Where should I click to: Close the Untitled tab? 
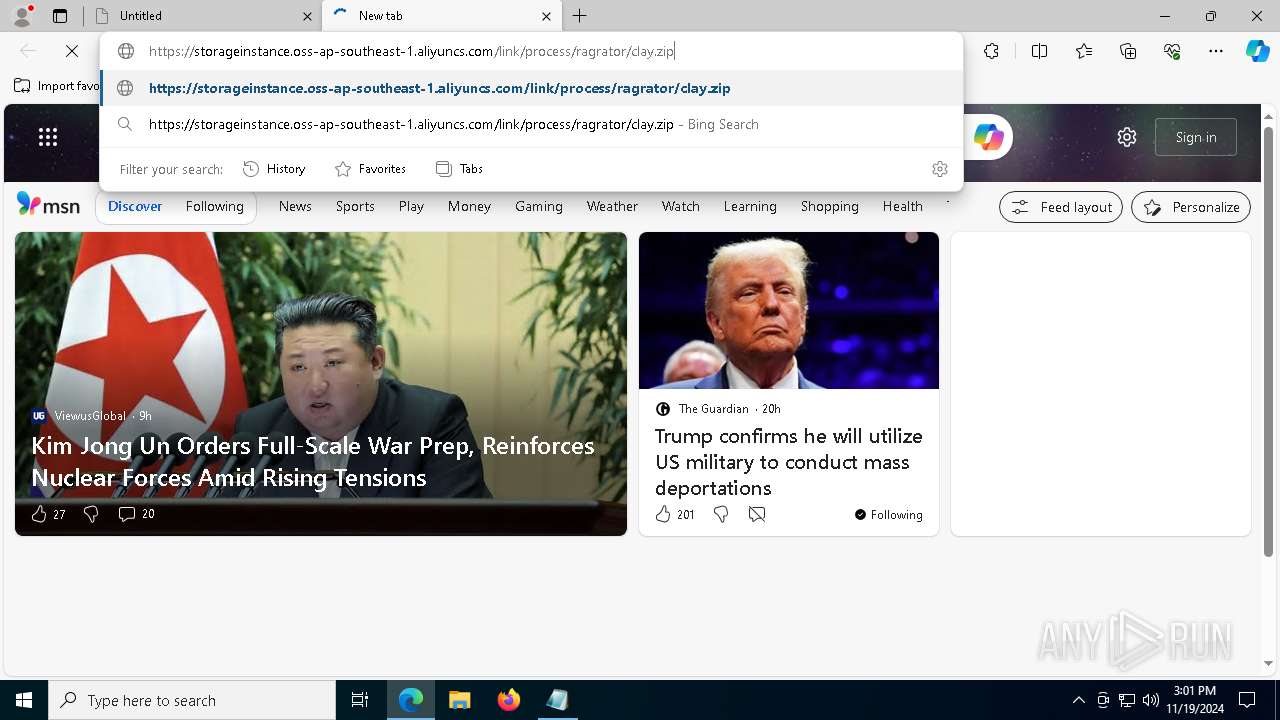click(307, 16)
